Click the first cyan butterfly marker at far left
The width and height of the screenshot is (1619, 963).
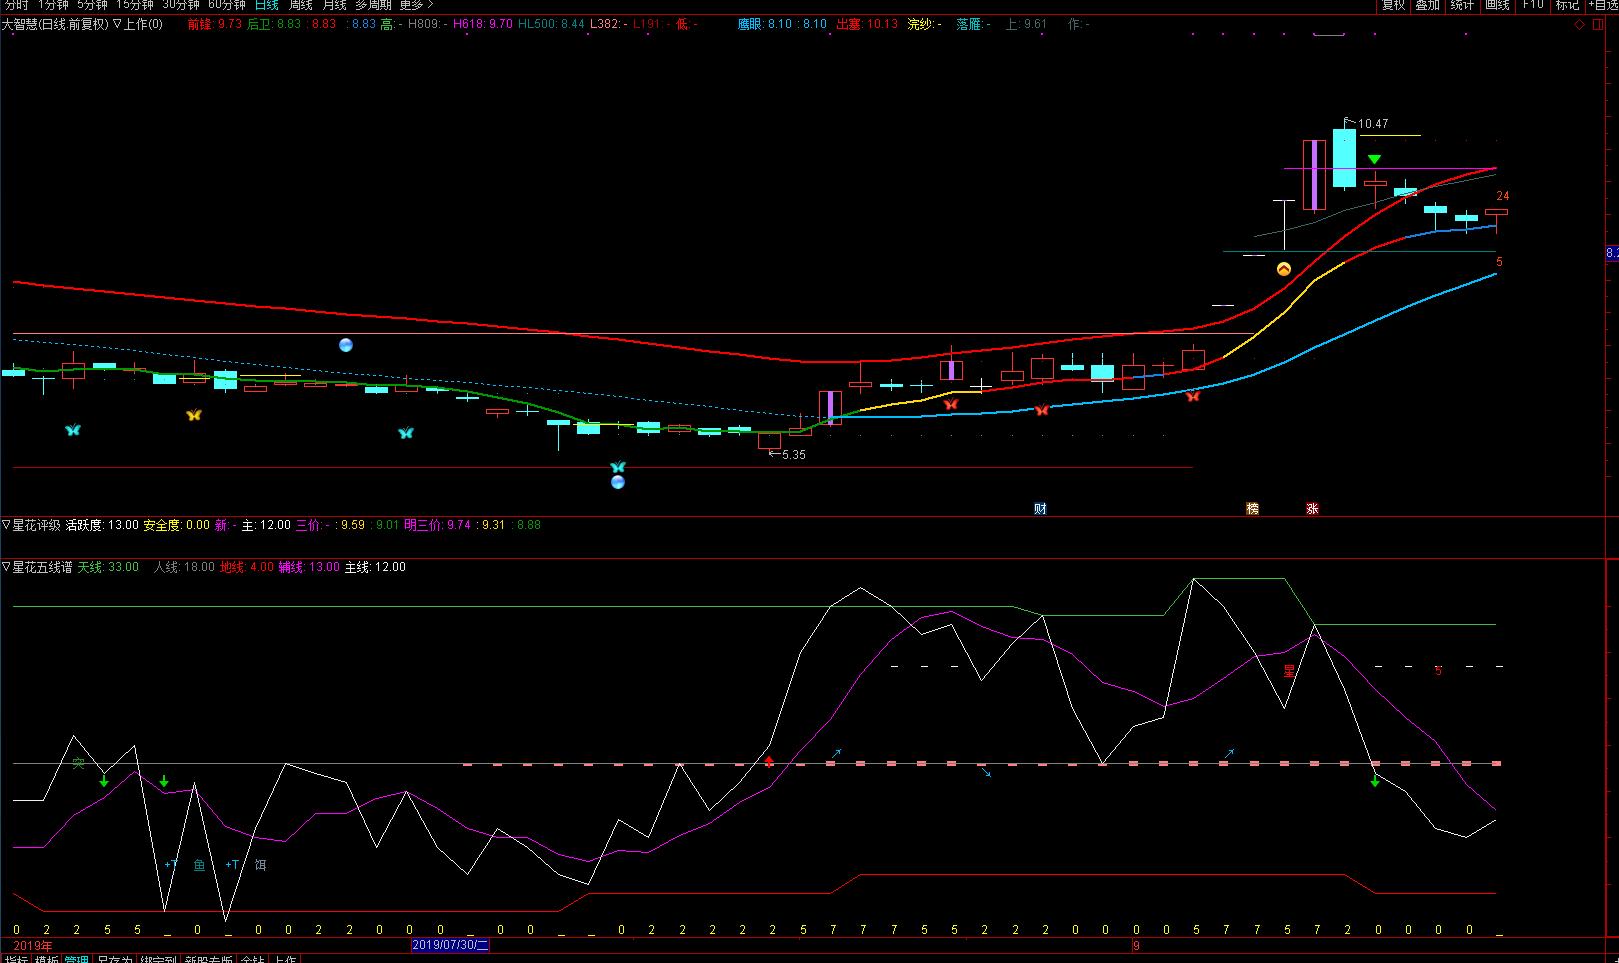(x=72, y=430)
